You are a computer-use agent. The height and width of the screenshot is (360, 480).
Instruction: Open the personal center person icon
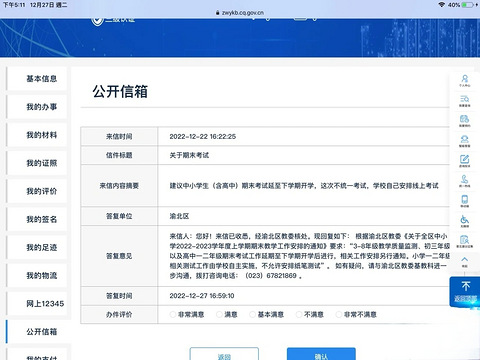[465, 80]
